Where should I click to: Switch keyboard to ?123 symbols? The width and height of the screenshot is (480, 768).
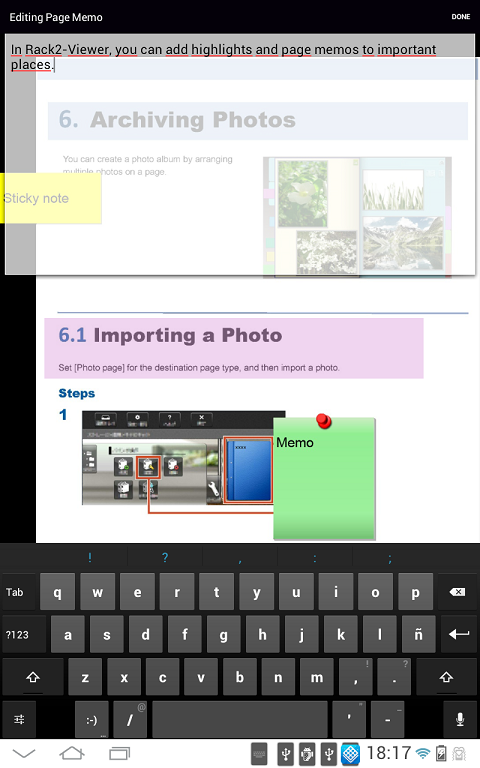tap(18, 635)
